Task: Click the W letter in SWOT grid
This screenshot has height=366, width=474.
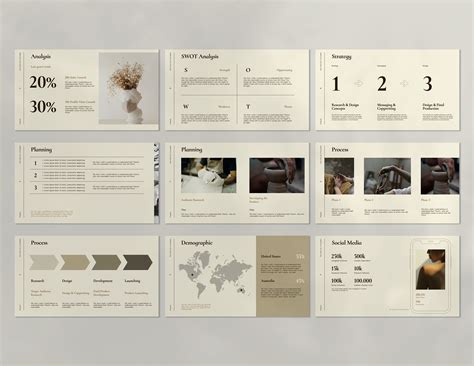Action: point(186,107)
